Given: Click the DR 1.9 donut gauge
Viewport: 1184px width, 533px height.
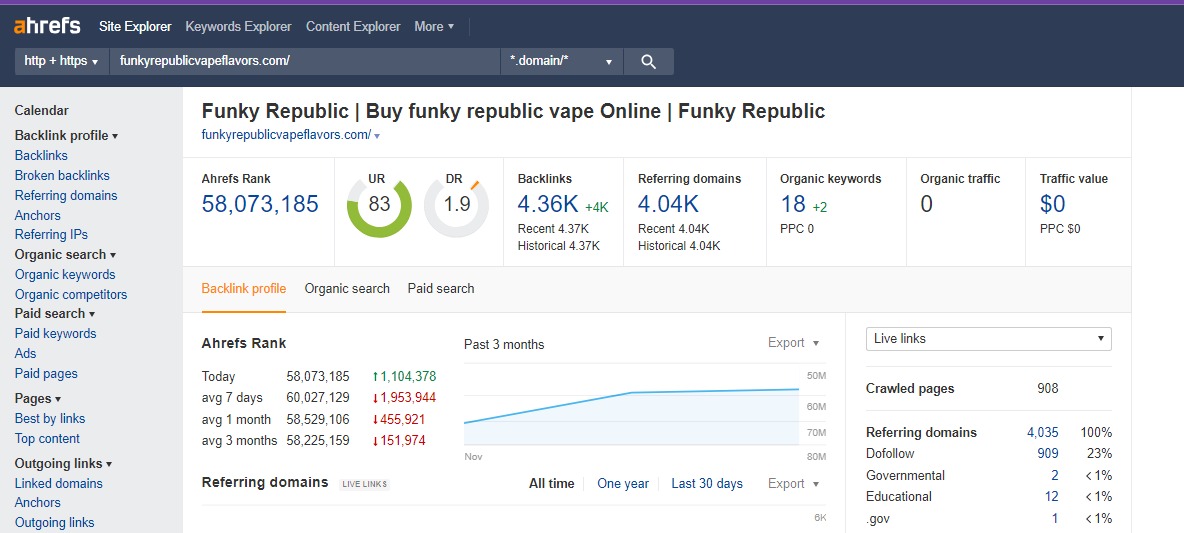Looking at the screenshot, I should tap(457, 205).
